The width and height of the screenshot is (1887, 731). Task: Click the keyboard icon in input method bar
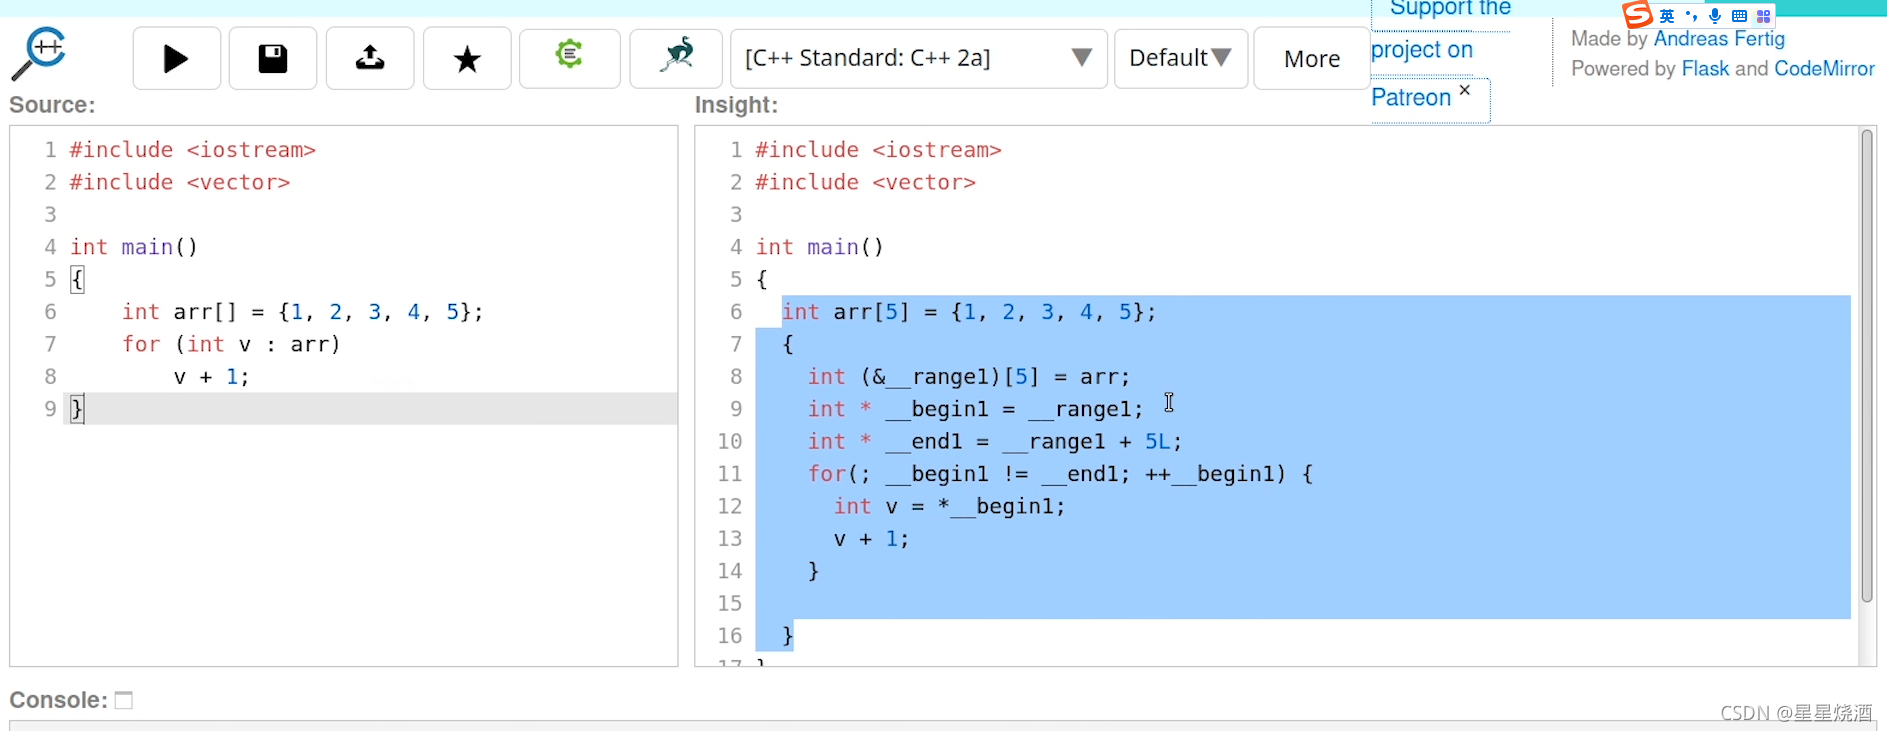coord(1739,16)
